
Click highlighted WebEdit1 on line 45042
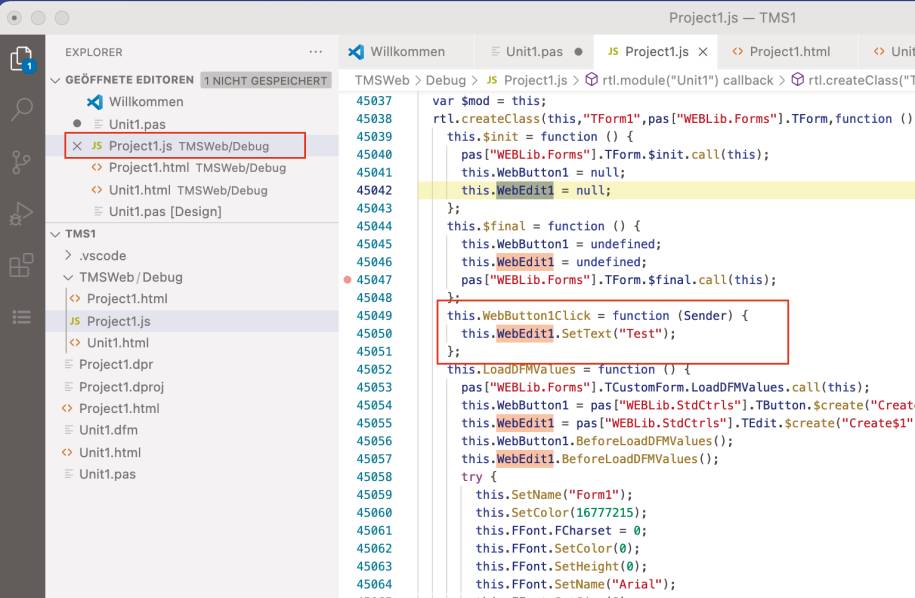(x=525, y=190)
